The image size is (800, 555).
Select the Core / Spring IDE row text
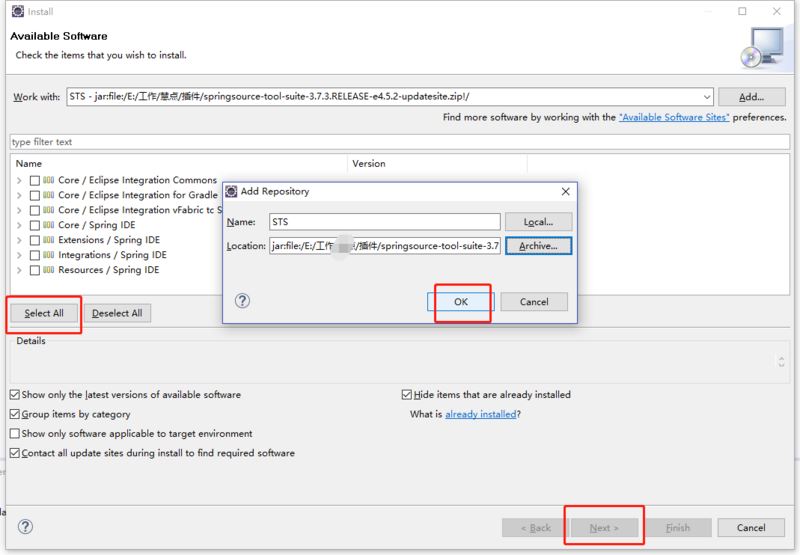click(97, 225)
